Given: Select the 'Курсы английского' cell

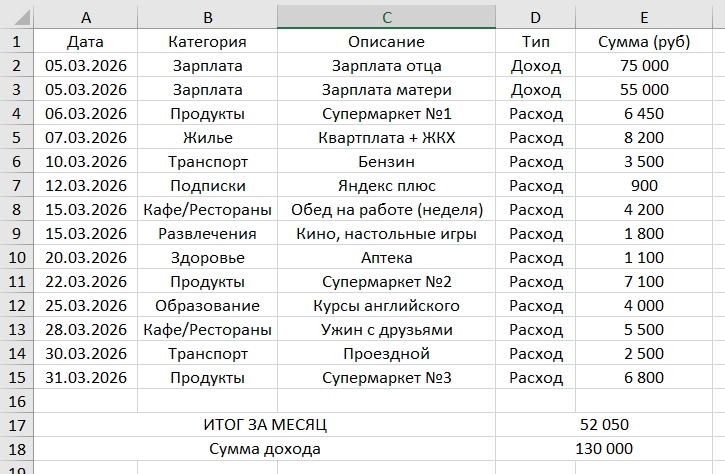Looking at the screenshot, I should click(386, 306).
